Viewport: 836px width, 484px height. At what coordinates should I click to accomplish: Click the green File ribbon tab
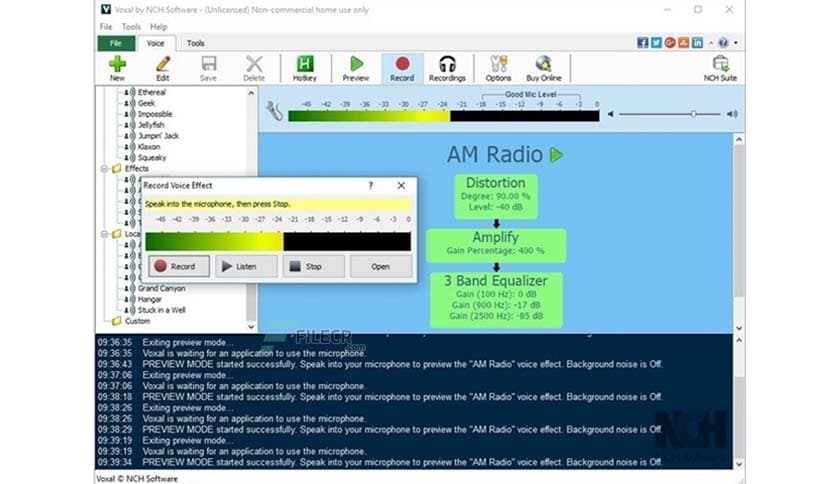[116, 43]
